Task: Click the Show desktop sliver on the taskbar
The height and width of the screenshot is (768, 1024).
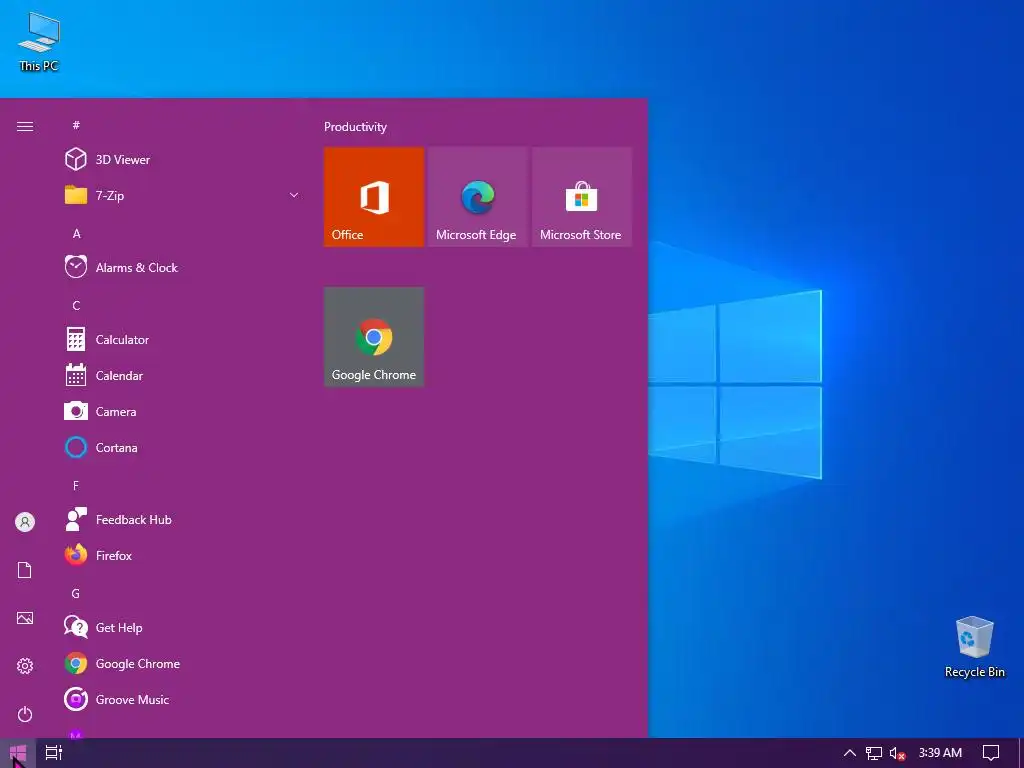Action: pos(1021,753)
